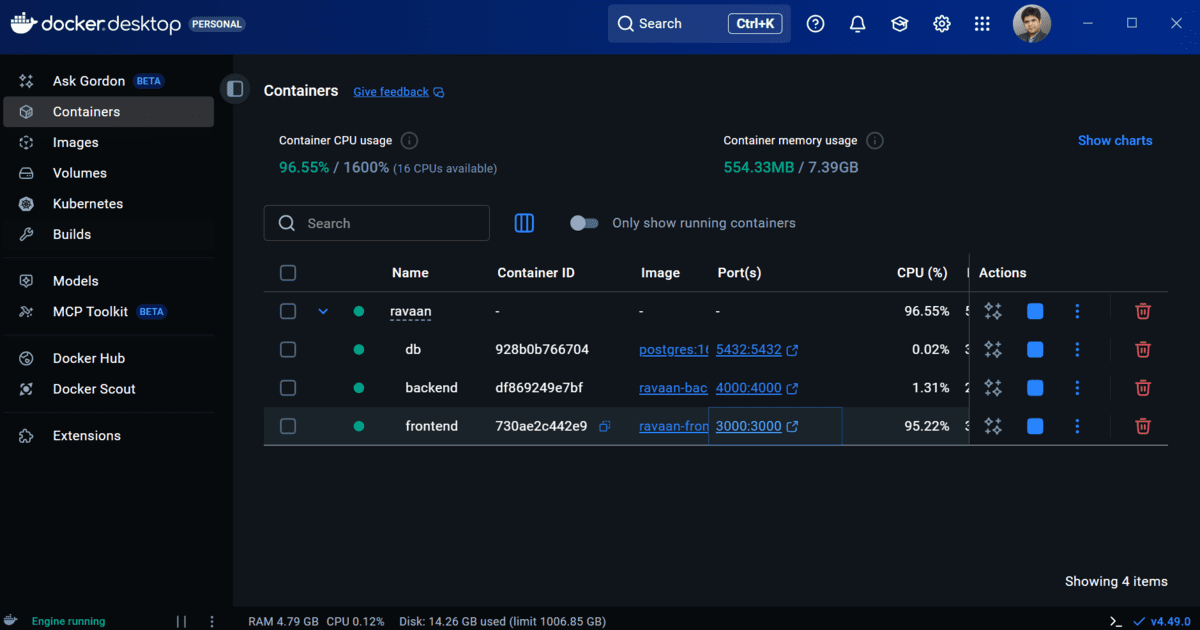
Task: Open the Give feedback link
Action: coord(392,91)
